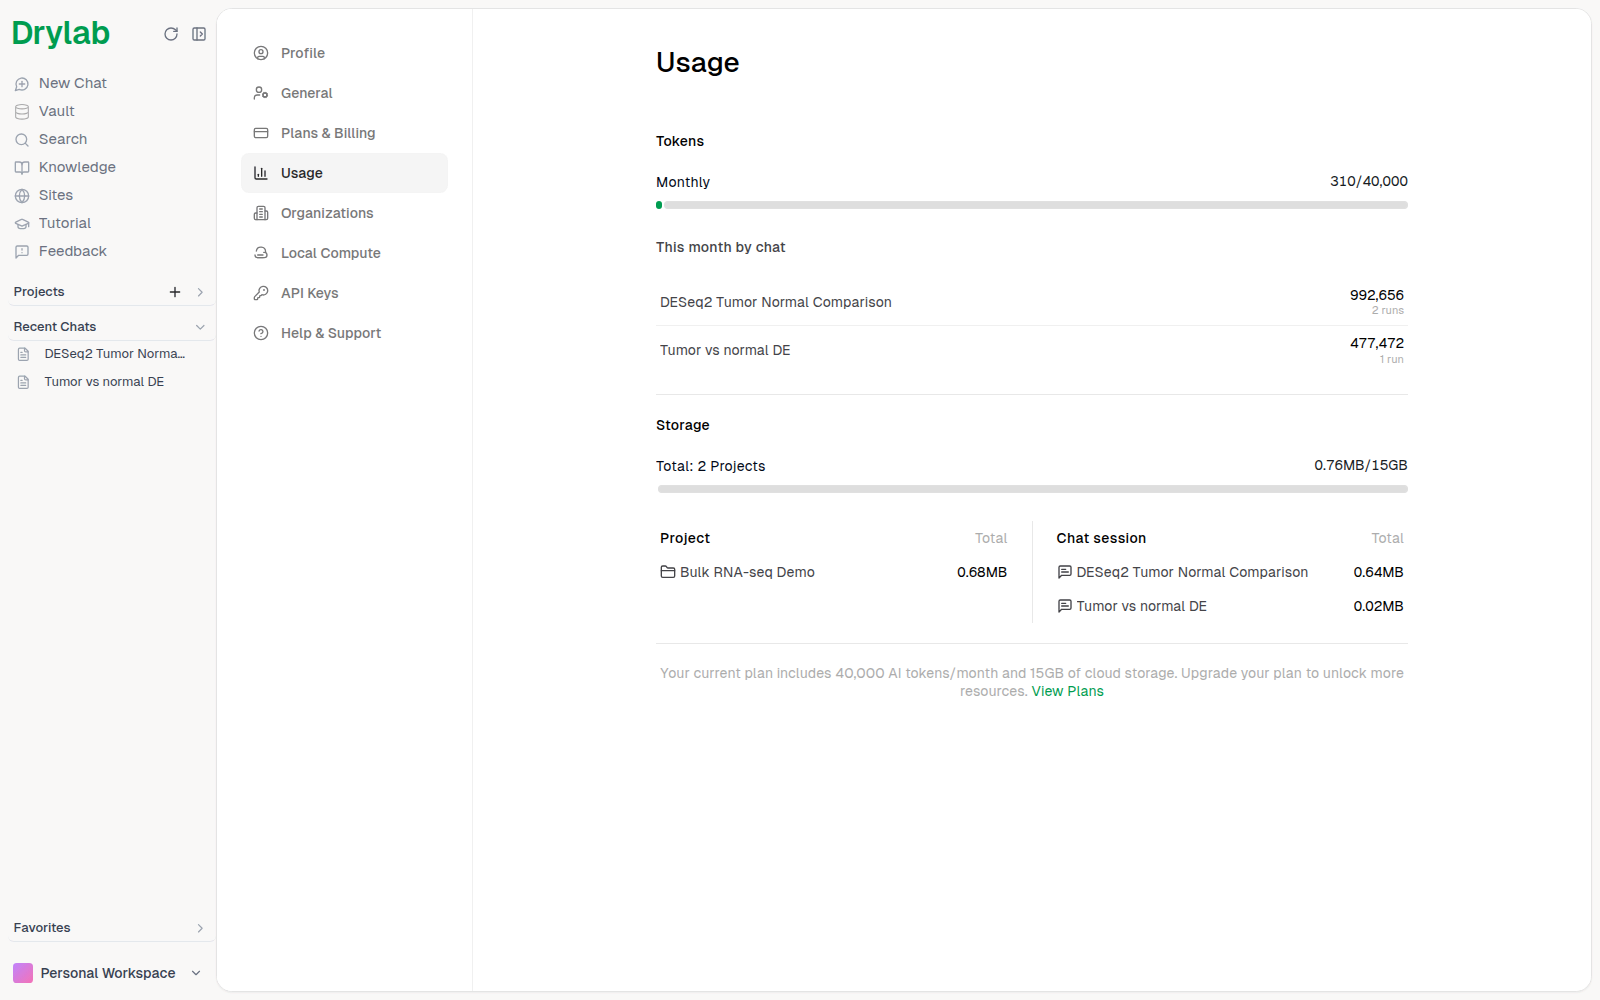
Task: Click the New Chat icon
Action: [22, 84]
